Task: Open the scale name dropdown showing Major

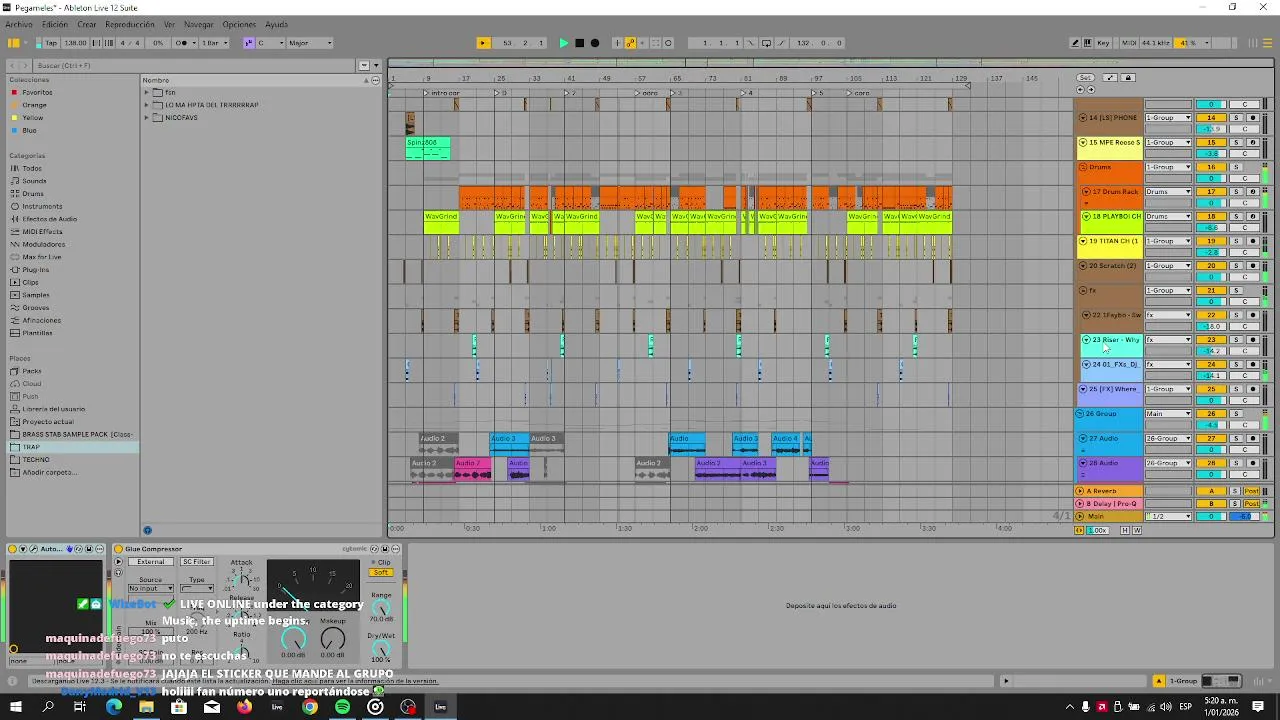Action: (x=310, y=43)
